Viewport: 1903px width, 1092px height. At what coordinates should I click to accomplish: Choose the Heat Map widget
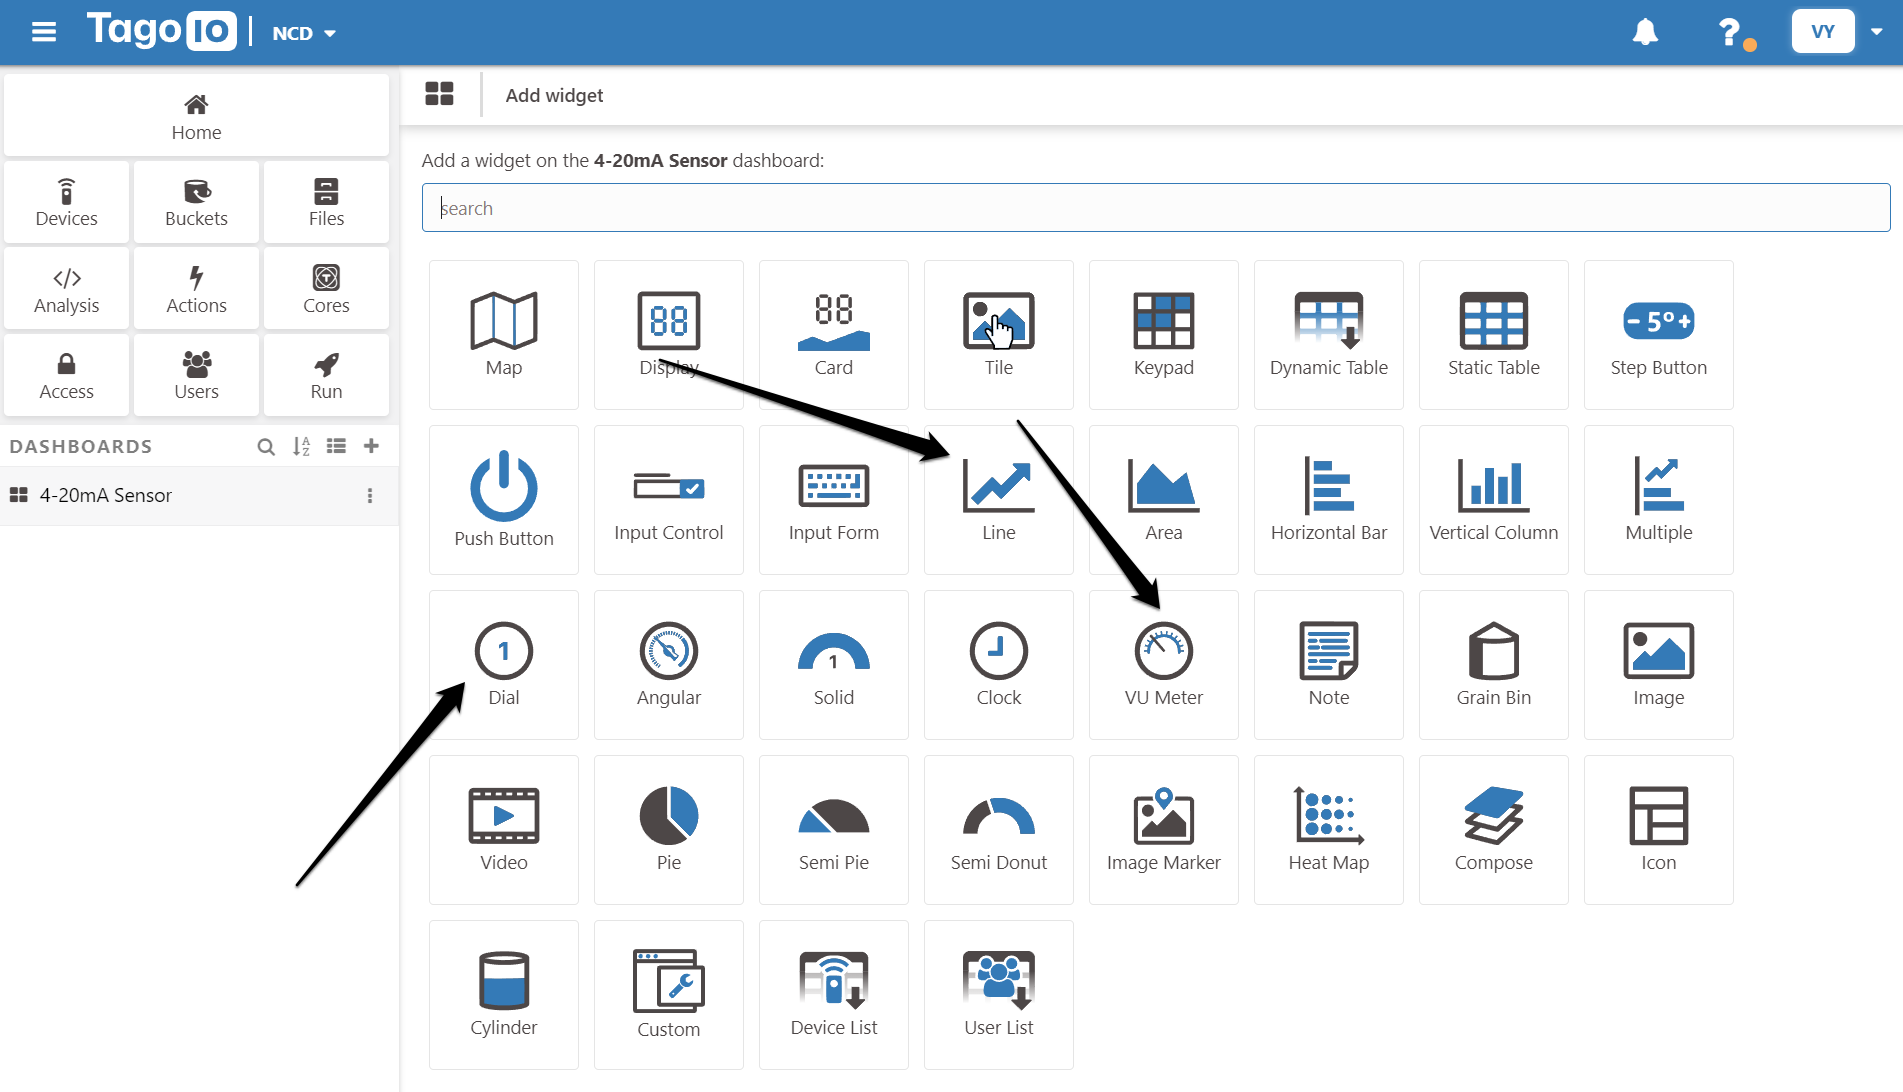click(1328, 829)
